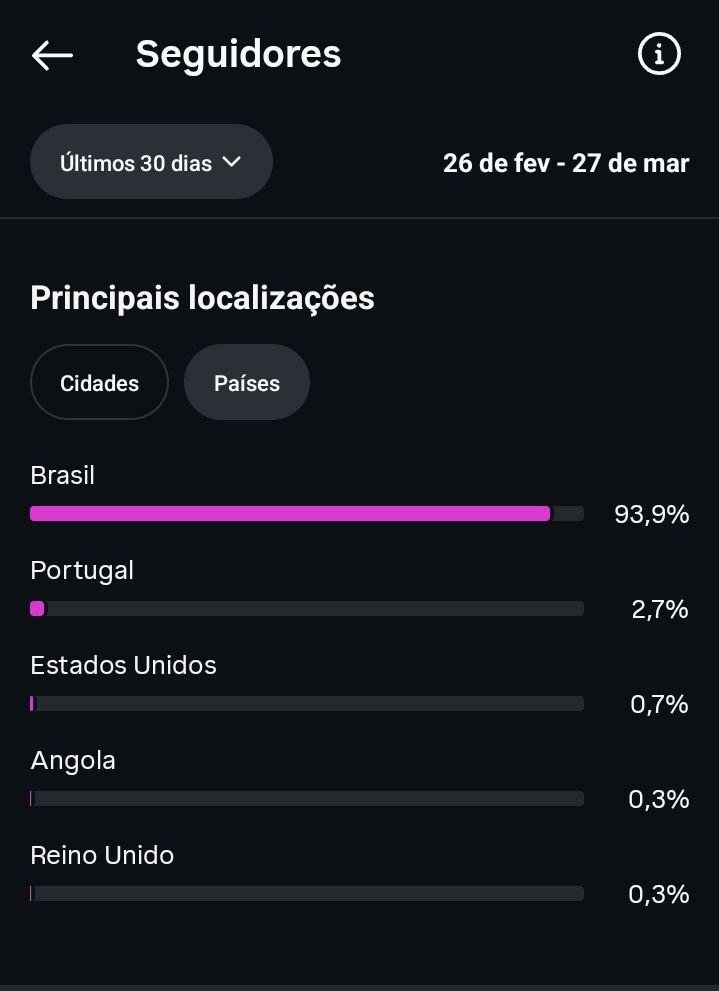Switch to the Cidades tab
Viewport: 719px width, 991px height.
[99, 383]
